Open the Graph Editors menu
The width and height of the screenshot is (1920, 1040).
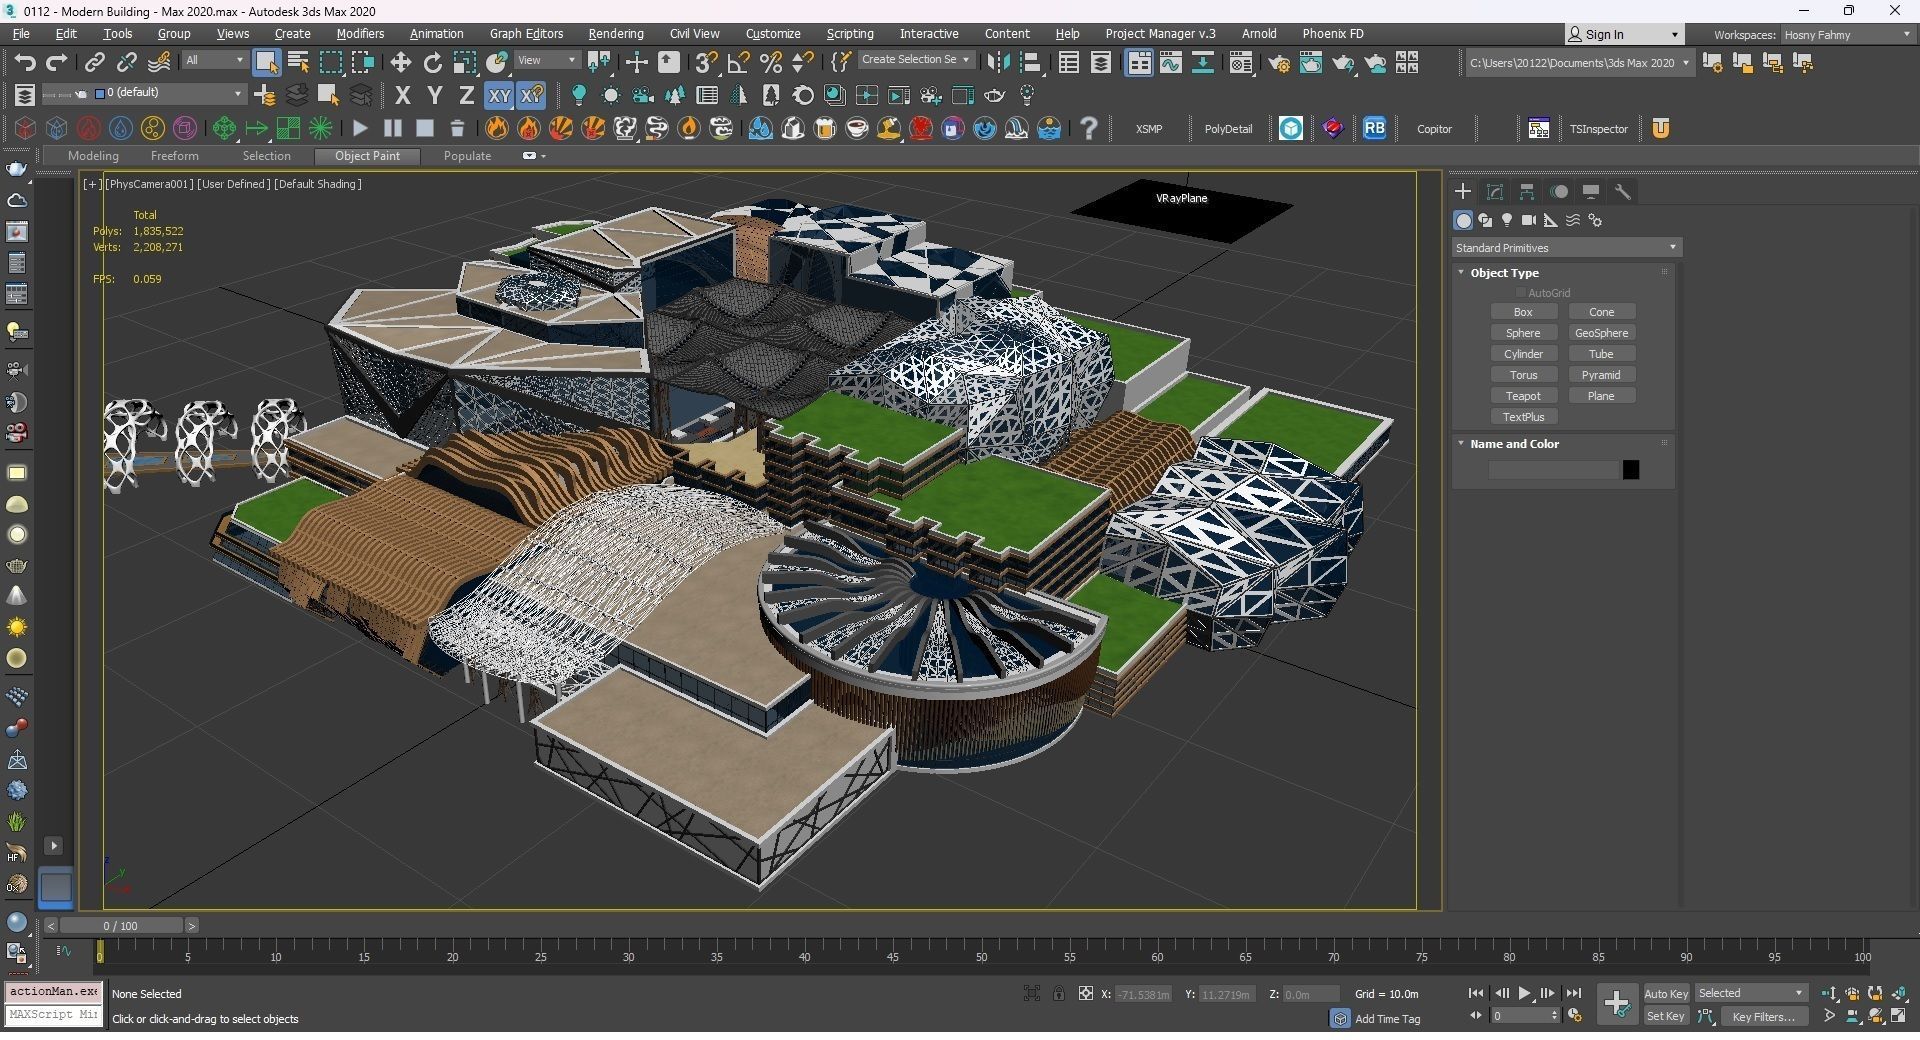point(526,34)
